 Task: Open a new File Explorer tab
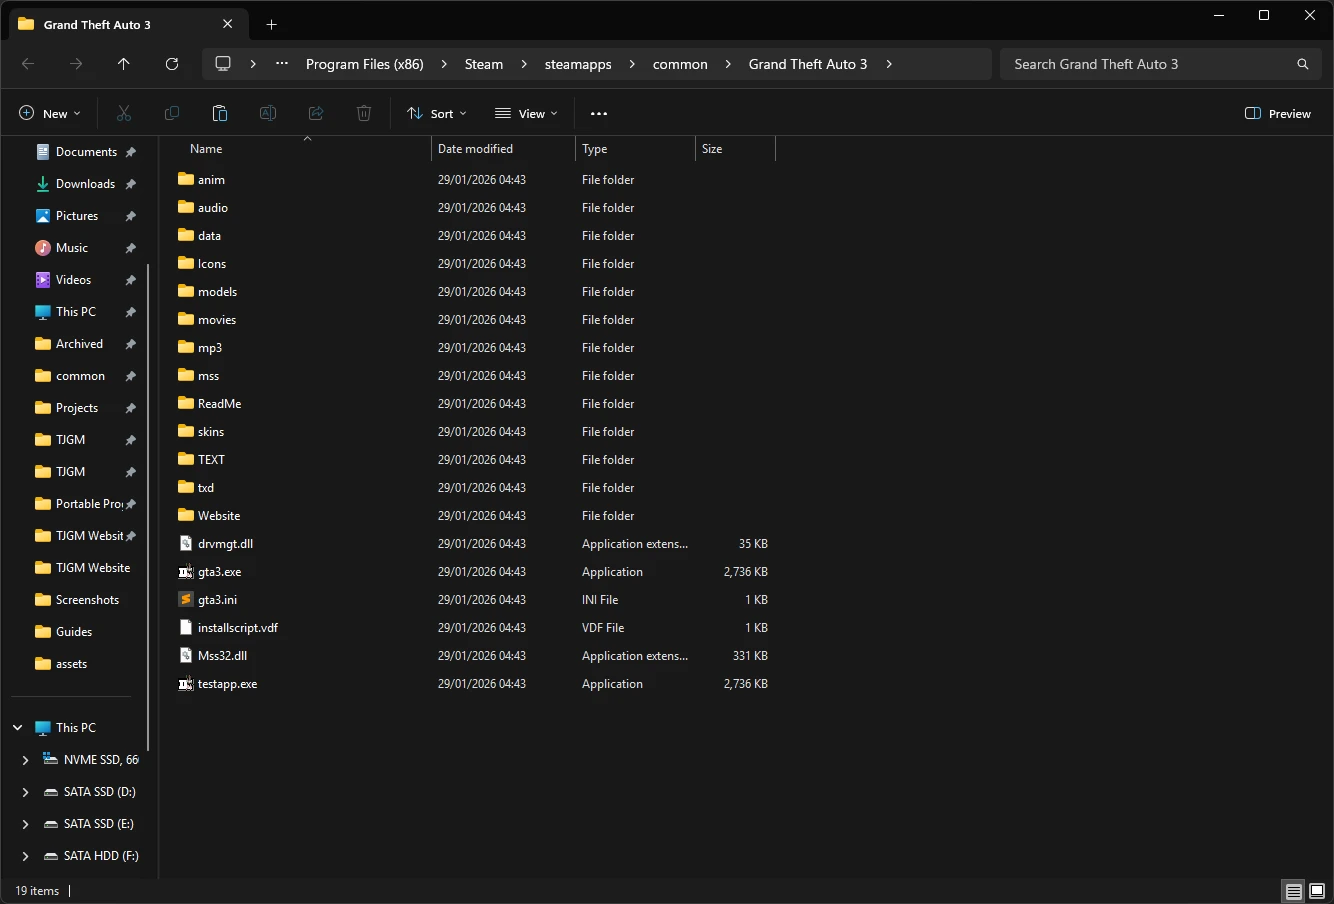(x=271, y=24)
